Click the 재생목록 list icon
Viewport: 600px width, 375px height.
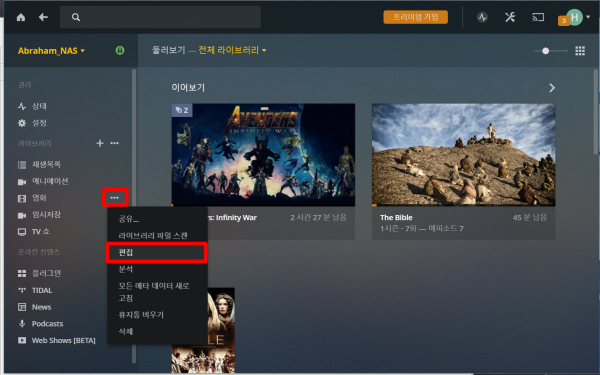(22, 165)
